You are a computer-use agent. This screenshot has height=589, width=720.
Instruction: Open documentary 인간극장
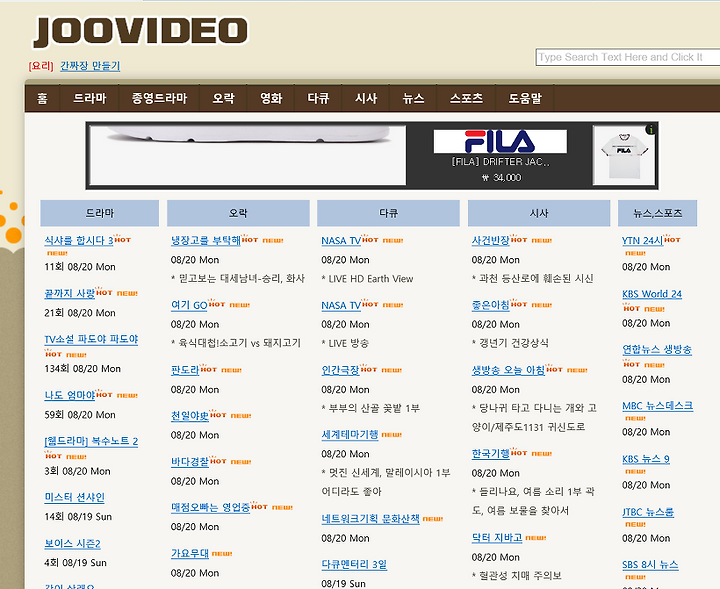point(340,370)
